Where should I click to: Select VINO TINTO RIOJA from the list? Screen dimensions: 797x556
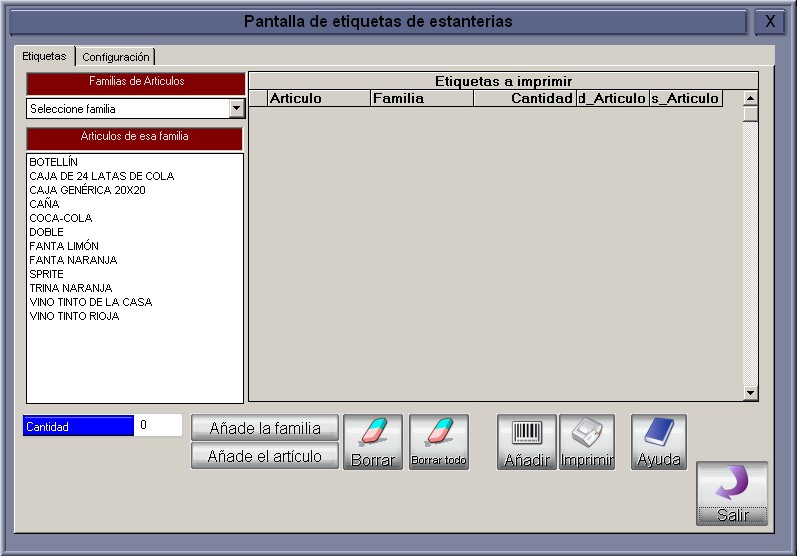(74, 316)
